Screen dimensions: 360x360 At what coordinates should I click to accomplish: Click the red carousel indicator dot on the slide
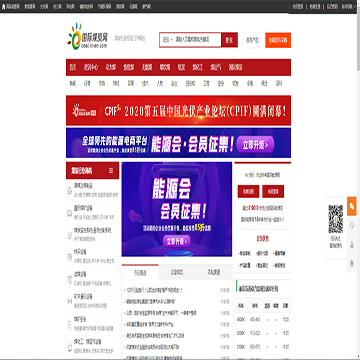(x=226, y=251)
